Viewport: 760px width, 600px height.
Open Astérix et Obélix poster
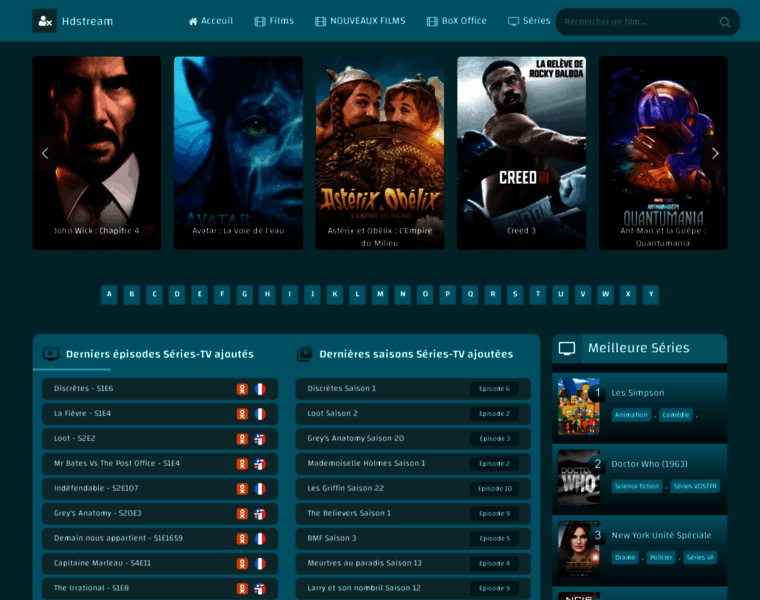click(380, 153)
